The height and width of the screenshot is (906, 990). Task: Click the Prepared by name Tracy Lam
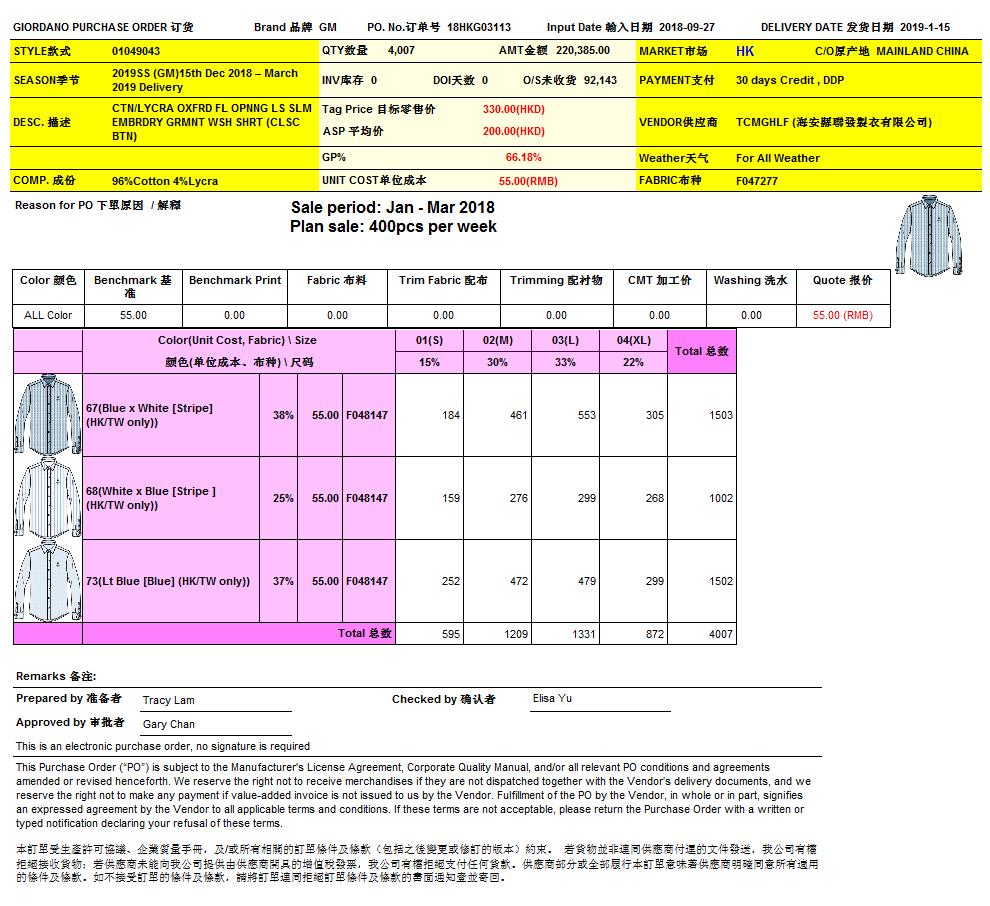pyautogui.click(x=168, y=701)
